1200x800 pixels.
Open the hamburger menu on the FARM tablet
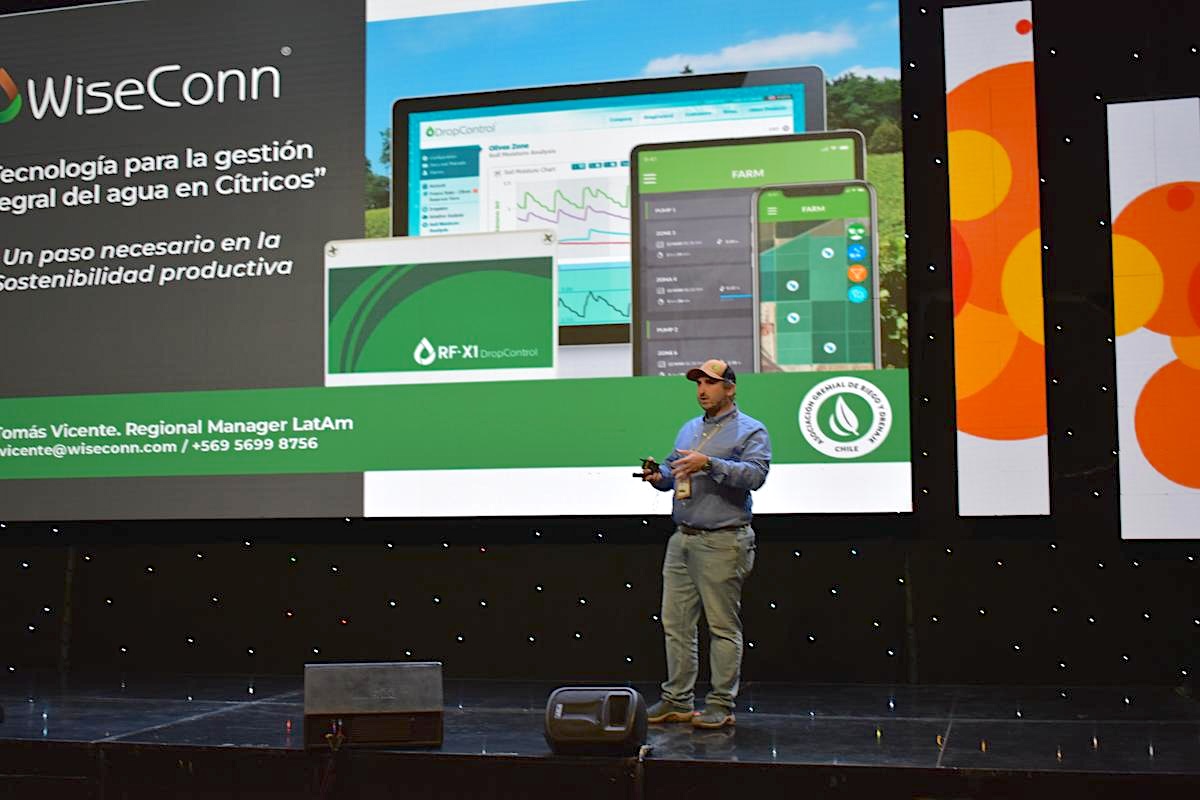650,178
